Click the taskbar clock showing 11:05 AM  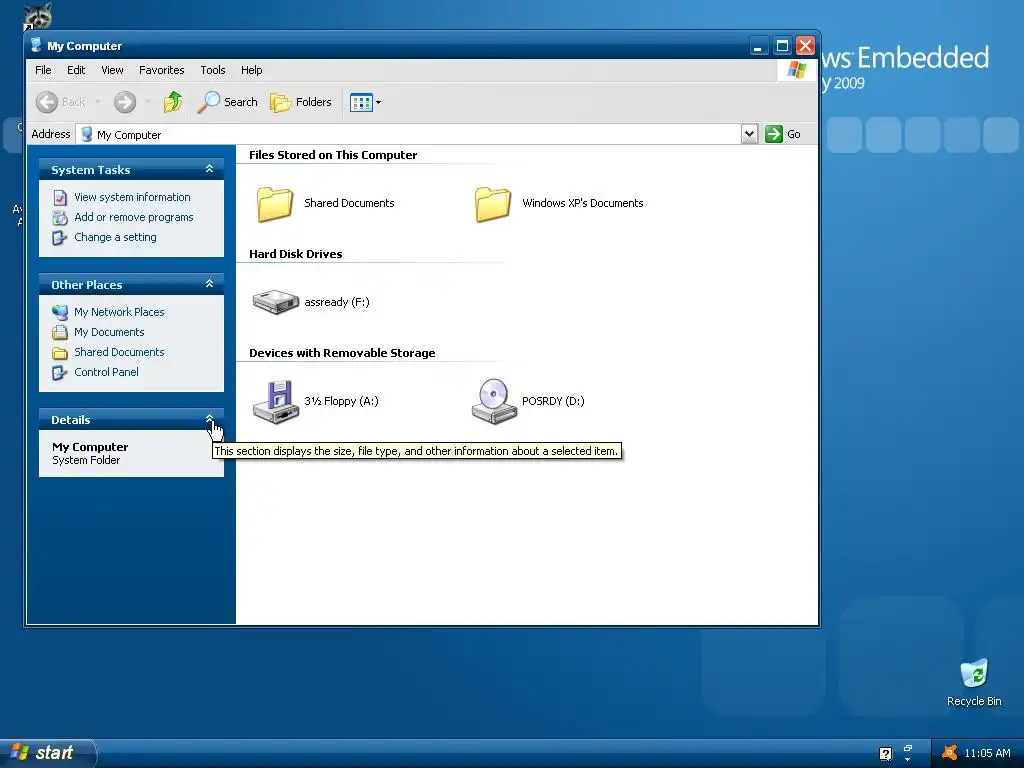(x=987, y=753)
